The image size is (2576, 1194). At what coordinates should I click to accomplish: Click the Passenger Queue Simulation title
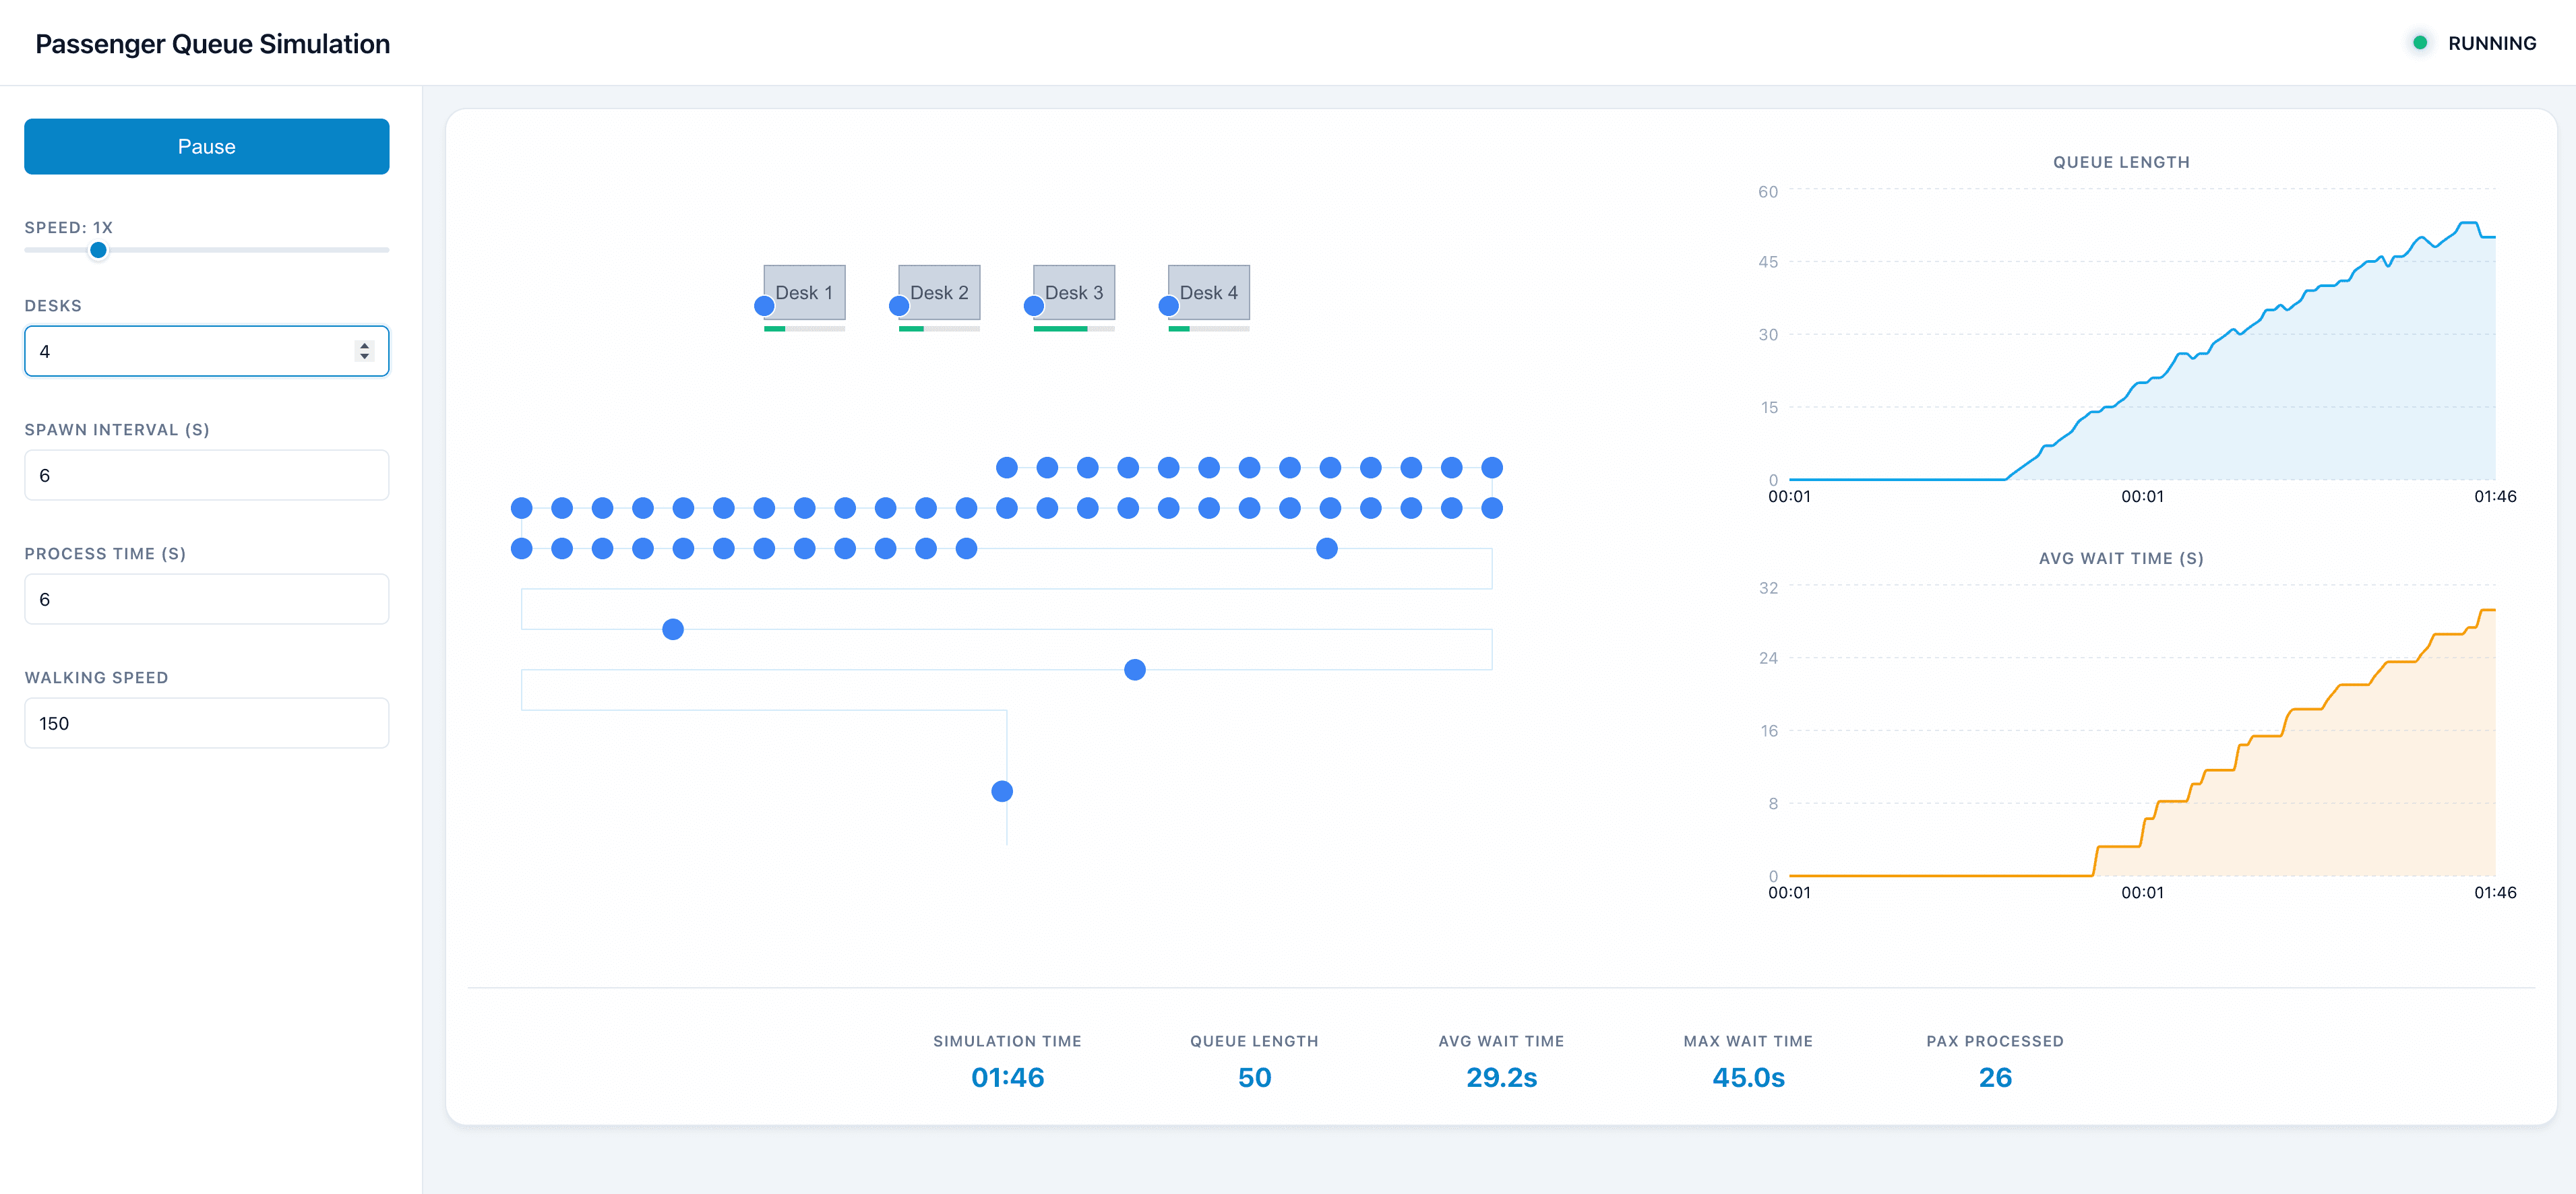[212, 43]
